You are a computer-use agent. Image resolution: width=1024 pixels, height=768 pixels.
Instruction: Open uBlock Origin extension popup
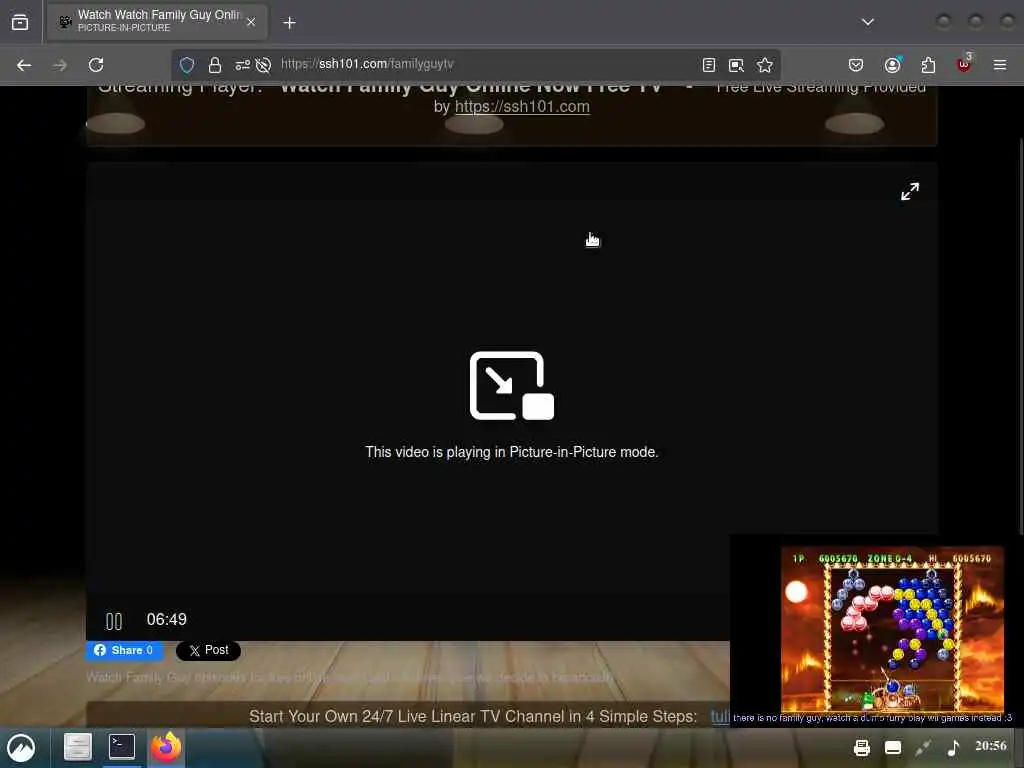pos(964,64)
